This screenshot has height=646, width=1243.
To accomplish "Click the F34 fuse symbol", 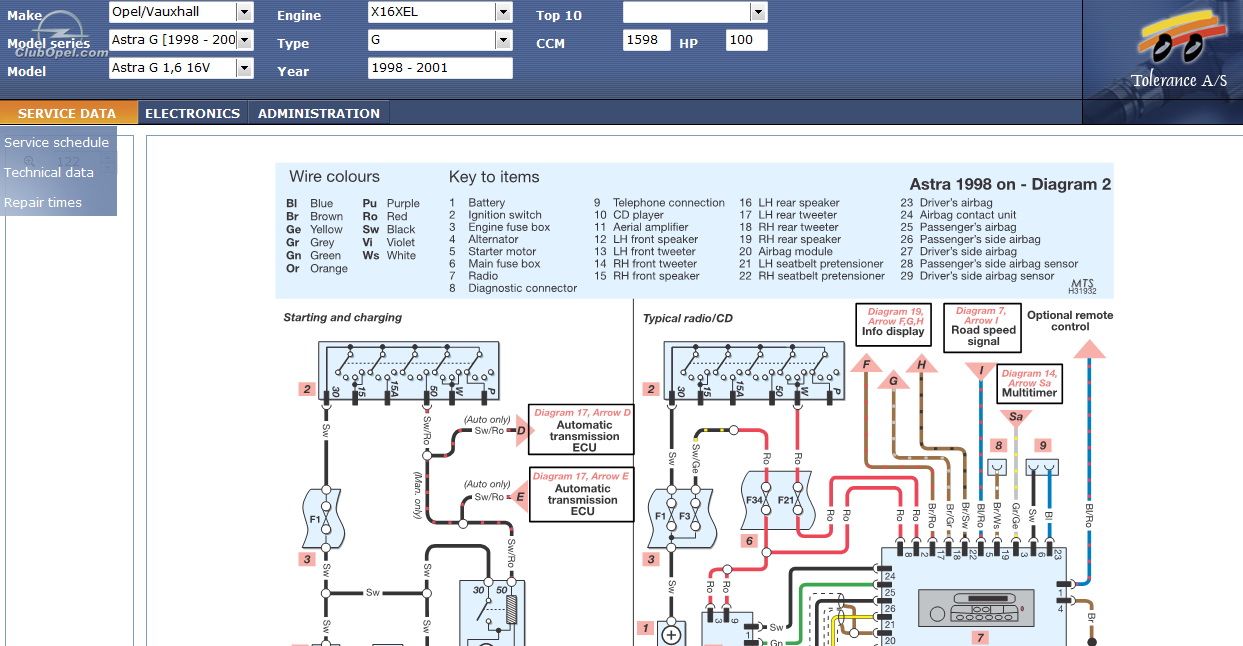I will point(765,499).
